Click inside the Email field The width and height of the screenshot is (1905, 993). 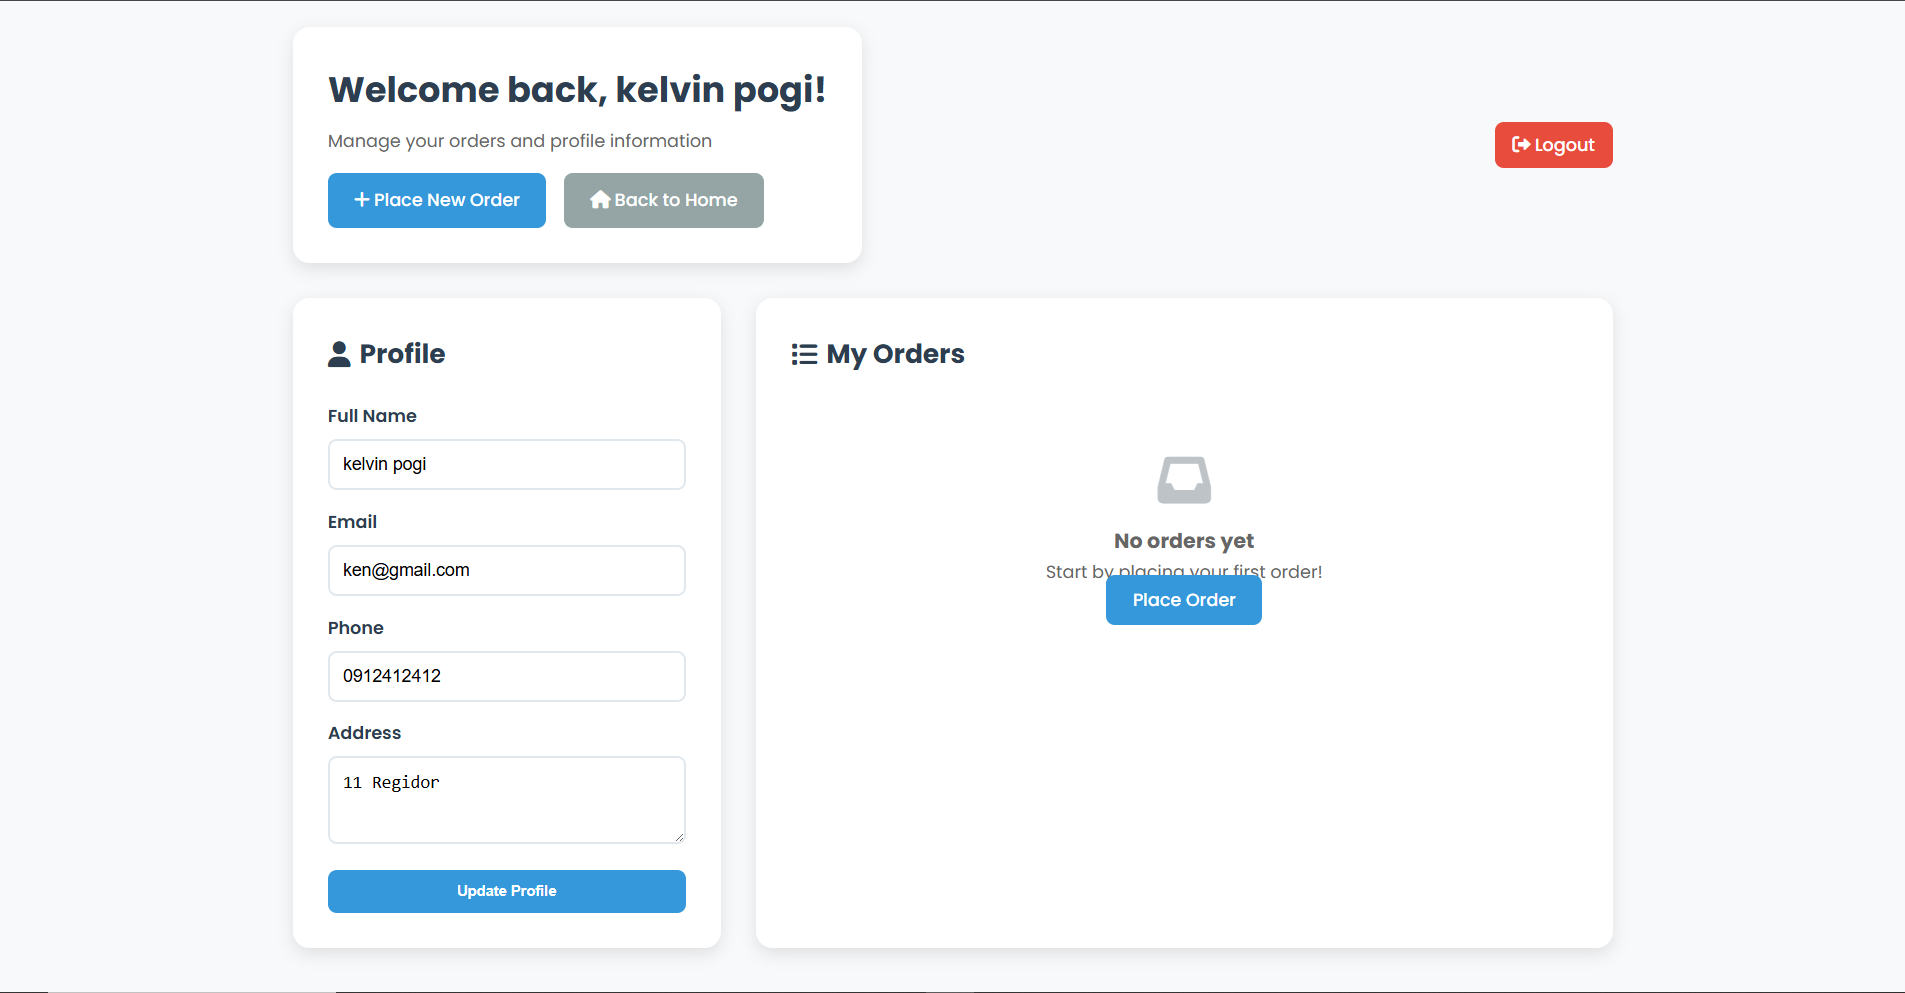point(506,570)
